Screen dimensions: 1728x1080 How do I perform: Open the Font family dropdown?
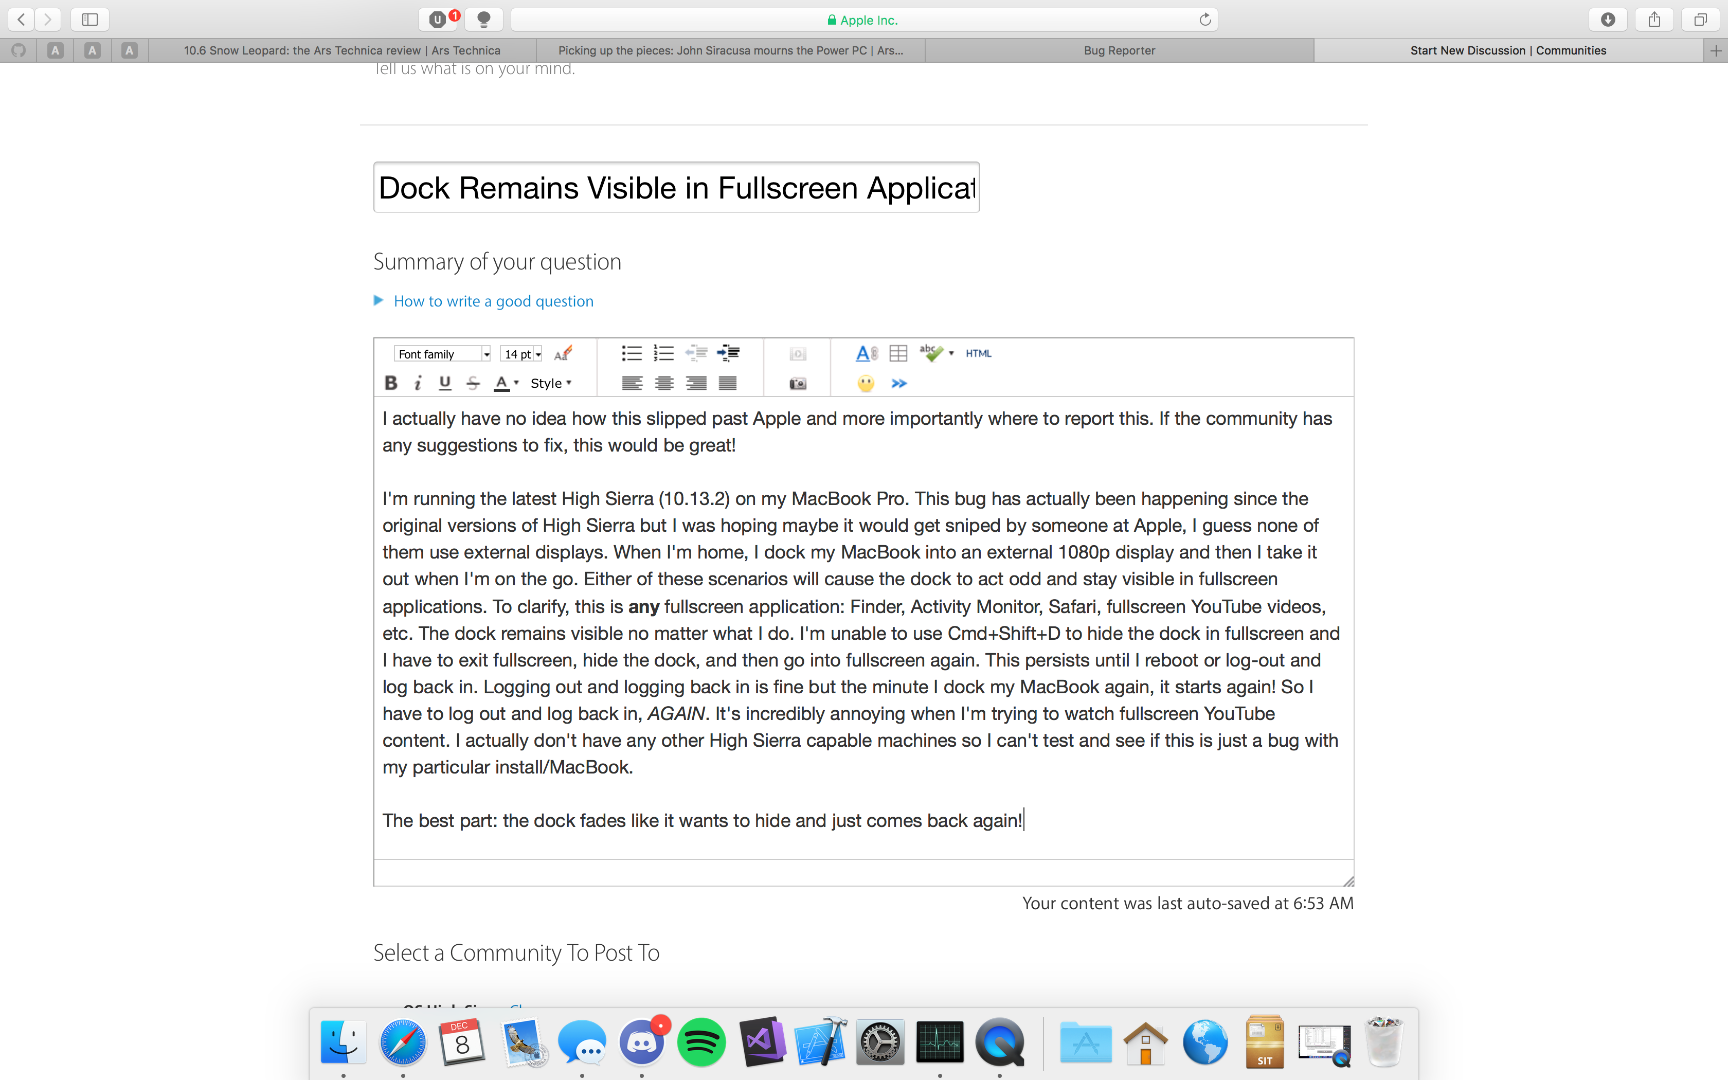443,354
